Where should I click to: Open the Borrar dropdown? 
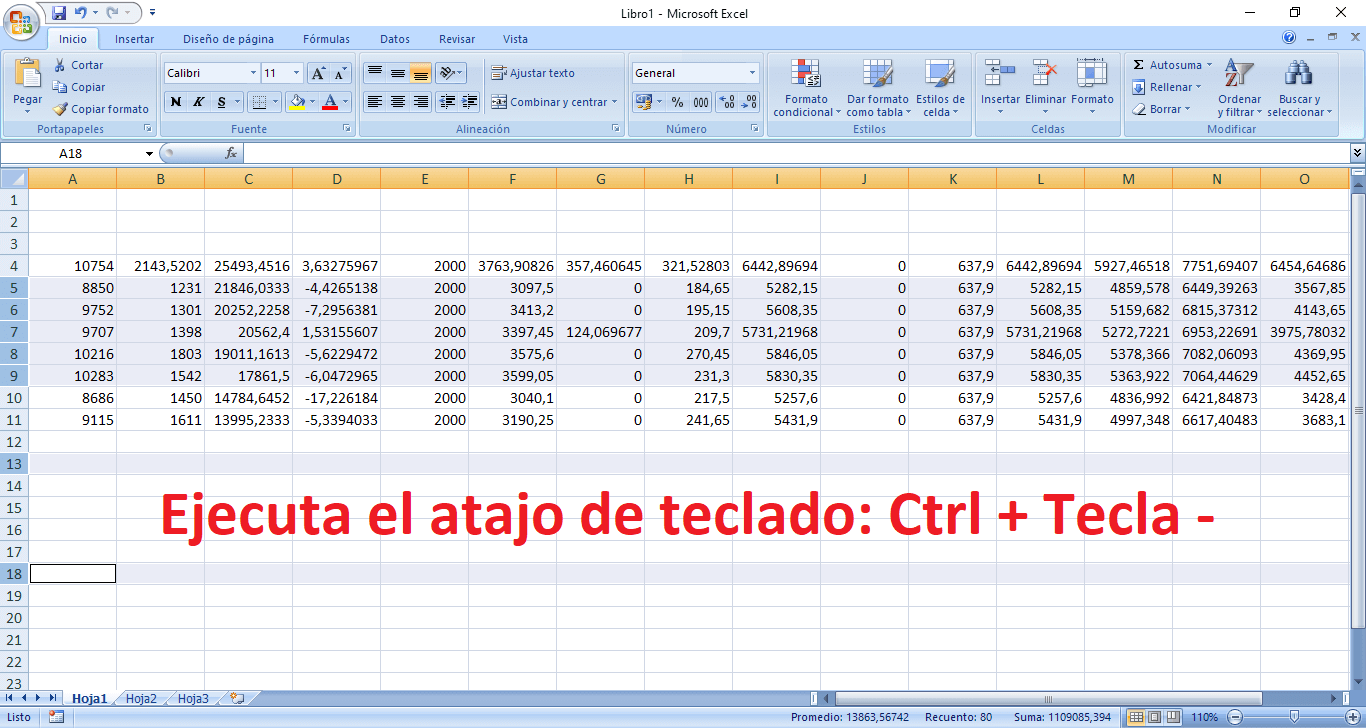coord(1162,109)
